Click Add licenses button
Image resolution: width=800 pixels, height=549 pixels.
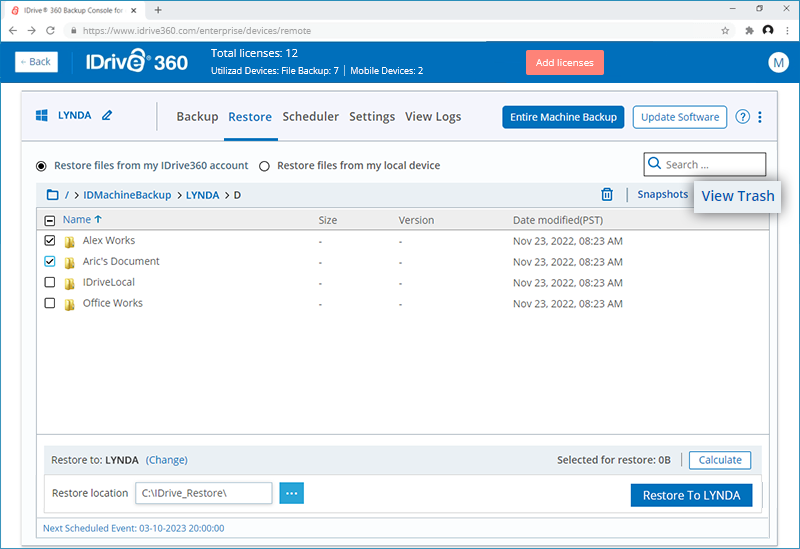pos(565,62)
